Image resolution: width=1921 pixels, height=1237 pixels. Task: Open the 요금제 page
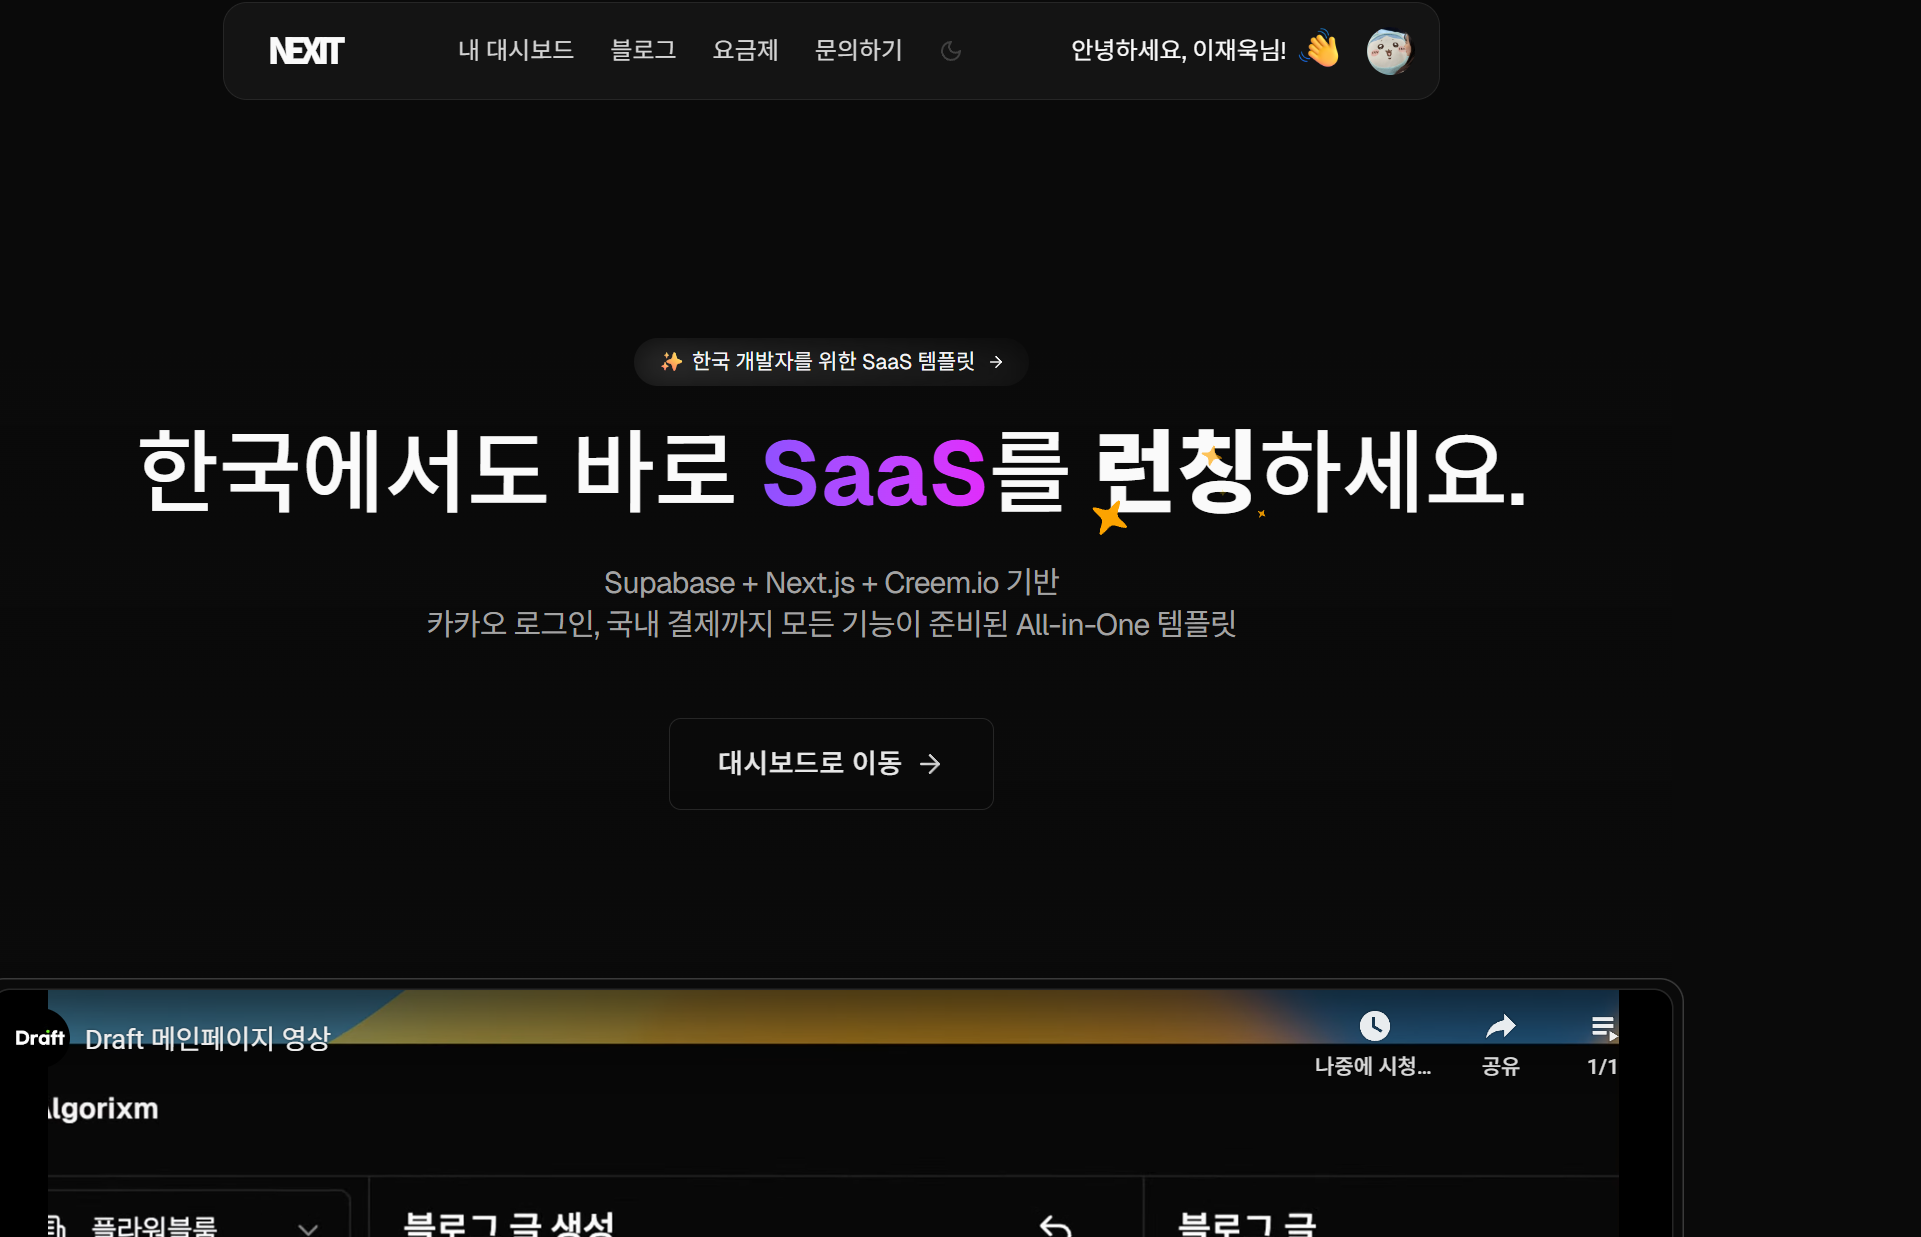(x=745, y=50)
